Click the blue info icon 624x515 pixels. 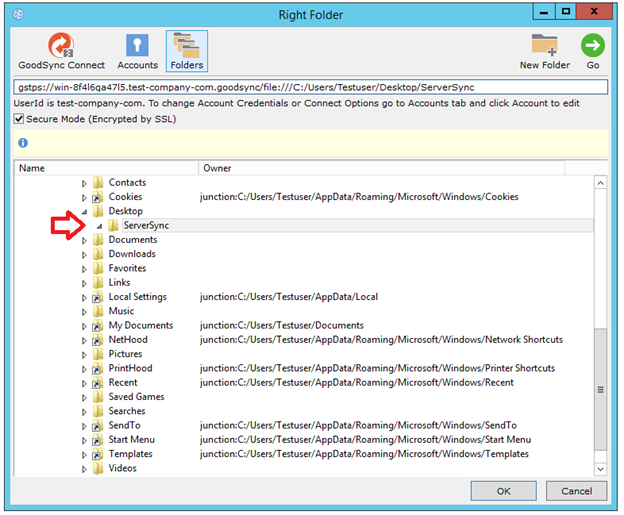pyautogui.click(x=23, y=143)
